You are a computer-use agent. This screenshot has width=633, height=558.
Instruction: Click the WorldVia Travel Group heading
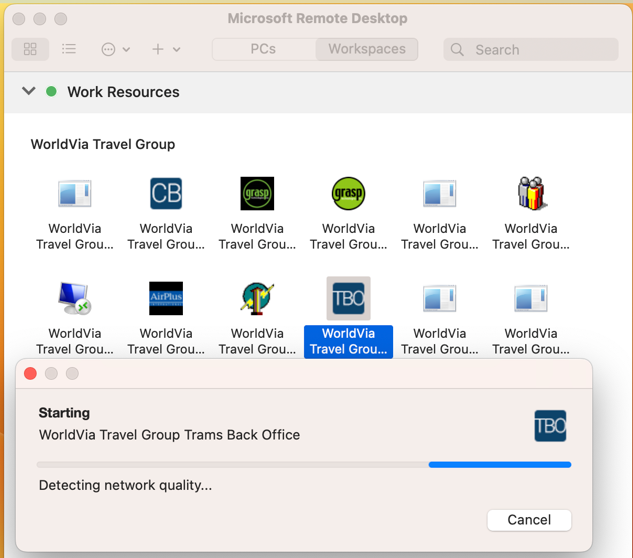tap(103, 144)
